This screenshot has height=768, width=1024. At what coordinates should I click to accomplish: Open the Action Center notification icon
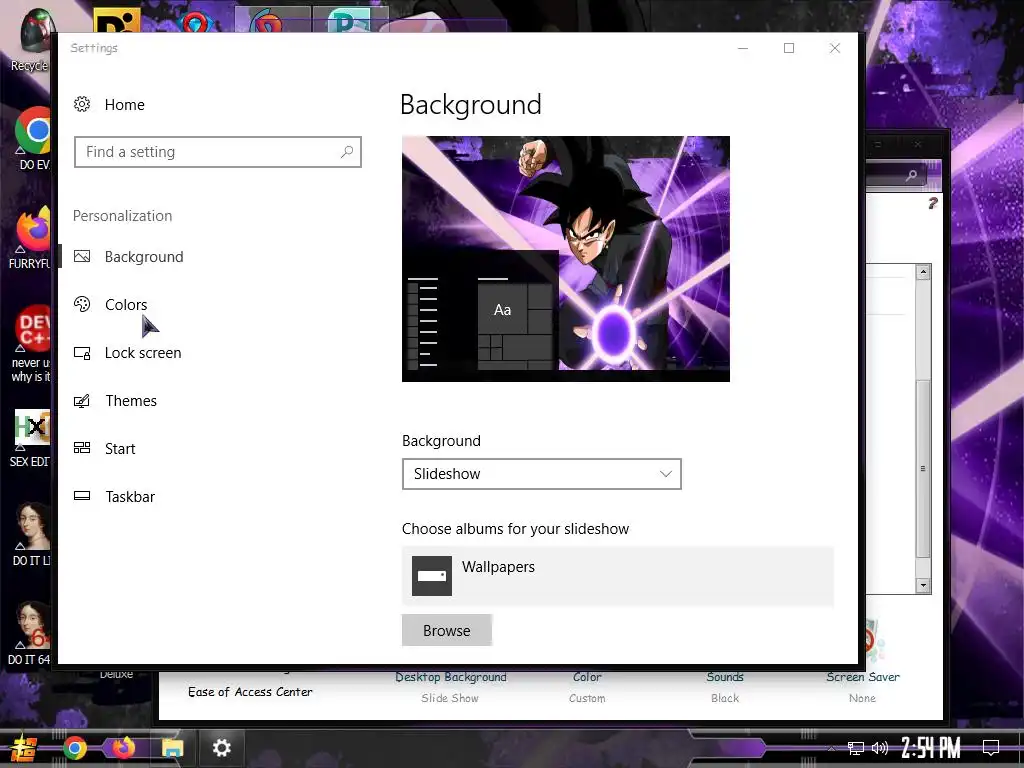point(991,748)
